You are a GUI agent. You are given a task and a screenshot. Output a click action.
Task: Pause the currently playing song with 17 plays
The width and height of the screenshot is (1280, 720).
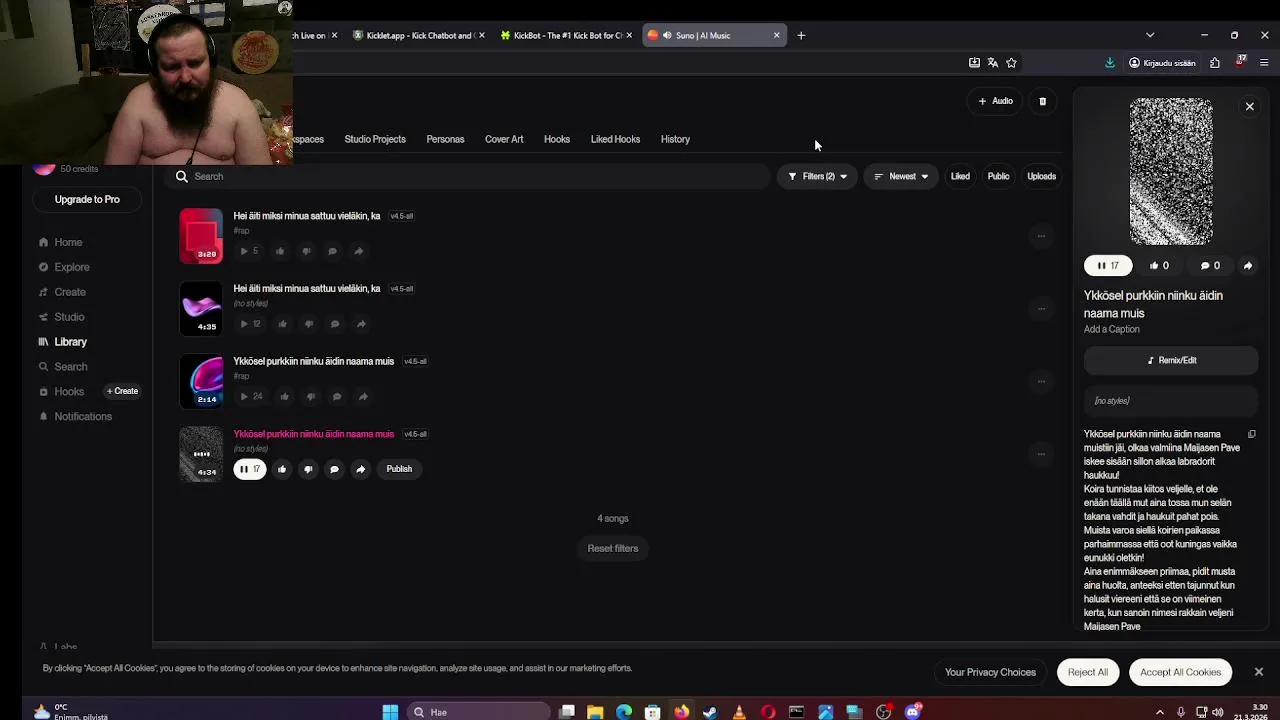pos(250,469)
